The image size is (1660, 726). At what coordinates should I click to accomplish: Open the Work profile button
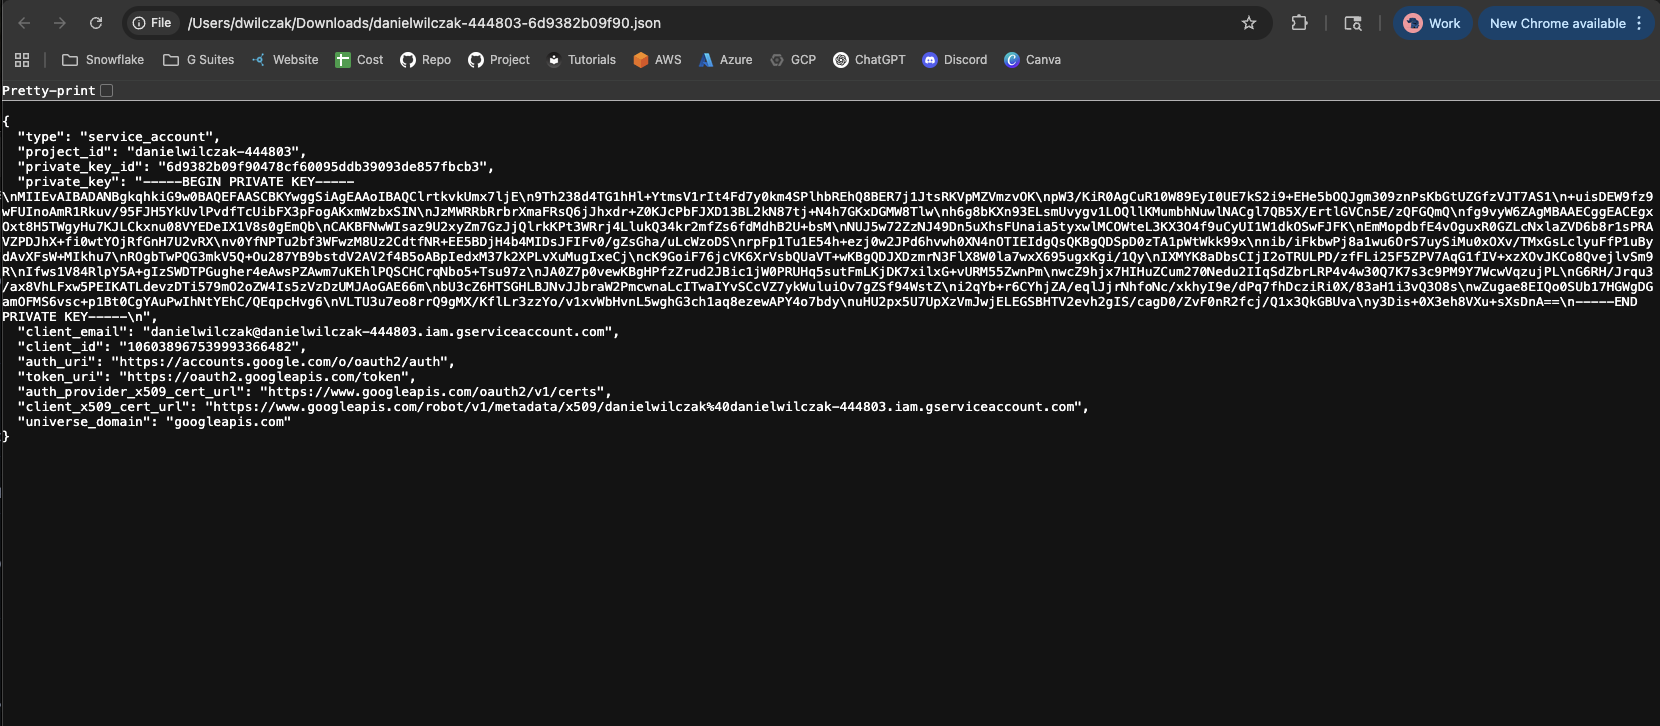tap(1432, 23)
